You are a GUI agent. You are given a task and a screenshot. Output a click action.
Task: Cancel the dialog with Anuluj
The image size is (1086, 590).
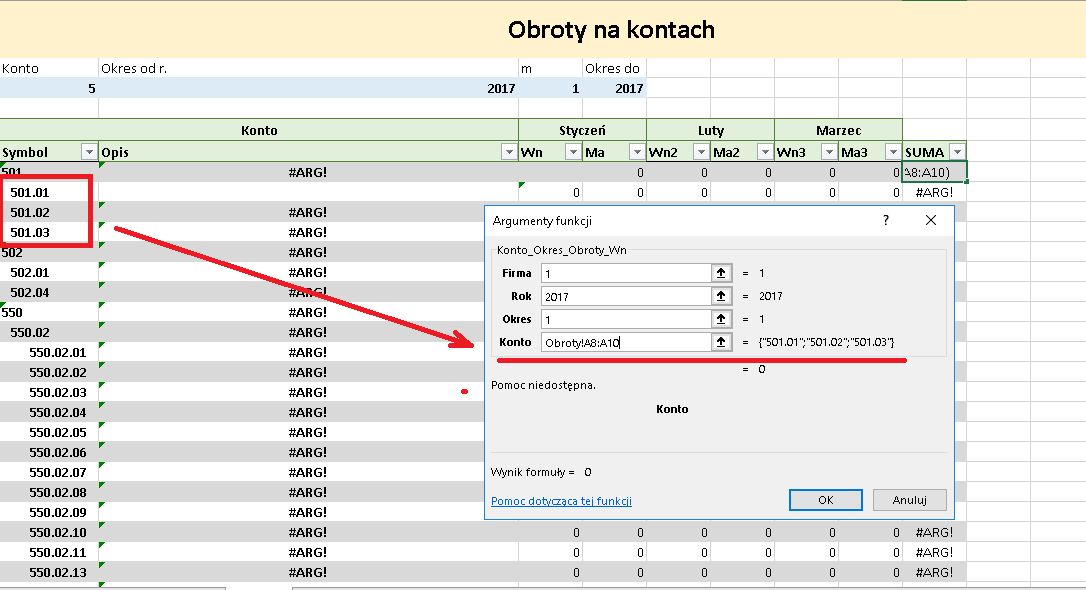909,500
